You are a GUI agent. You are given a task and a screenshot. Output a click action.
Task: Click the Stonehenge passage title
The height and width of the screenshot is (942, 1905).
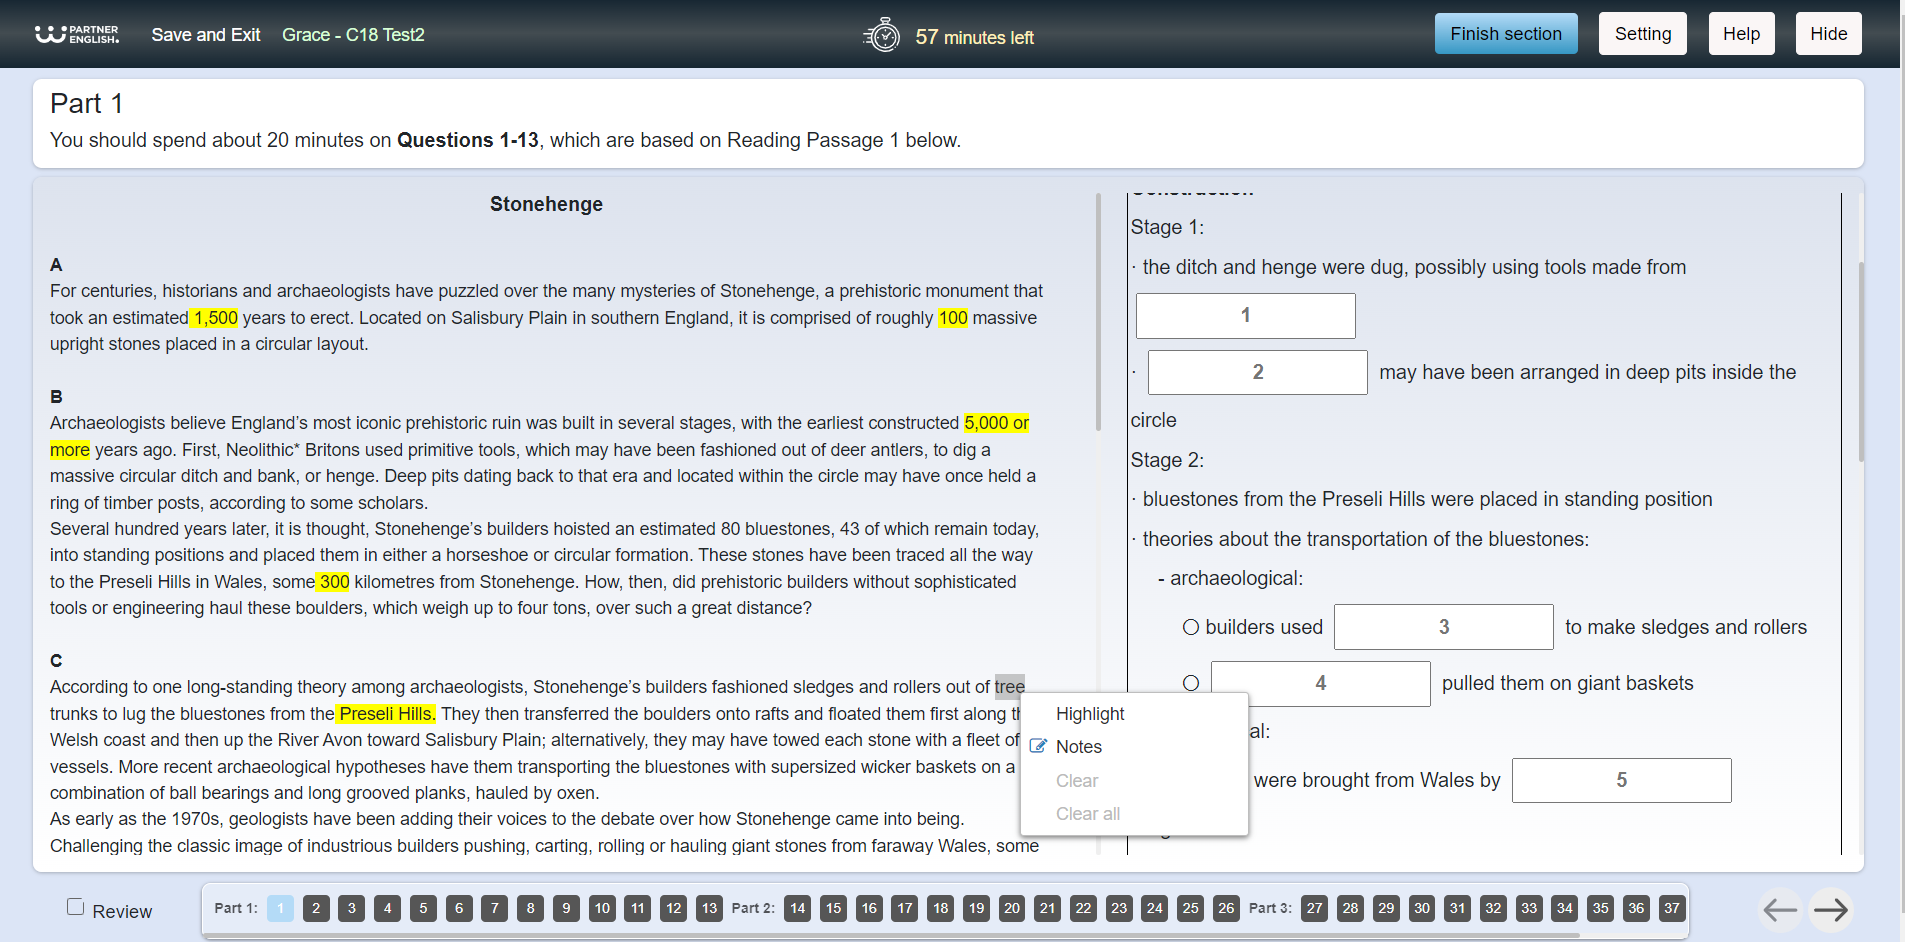(546, 204)
